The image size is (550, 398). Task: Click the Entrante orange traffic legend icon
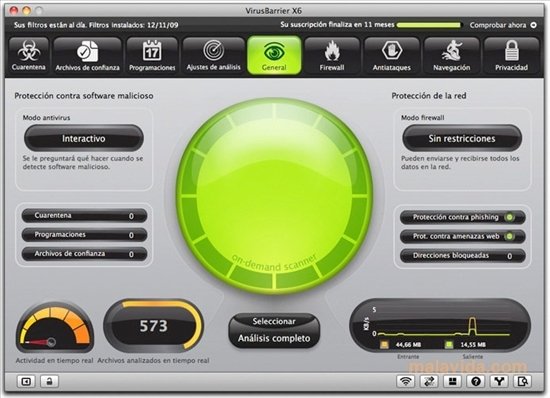point(384,345)
